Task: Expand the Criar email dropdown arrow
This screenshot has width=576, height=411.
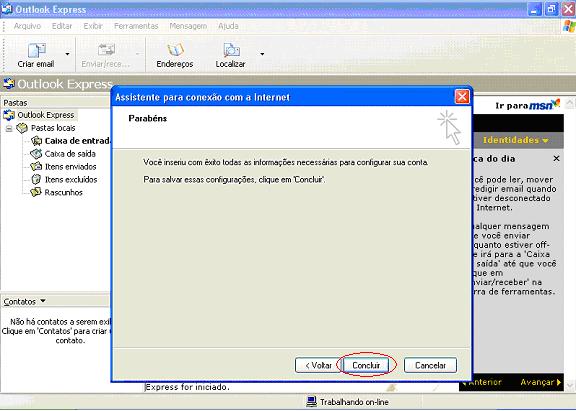Action: point(67,54)
